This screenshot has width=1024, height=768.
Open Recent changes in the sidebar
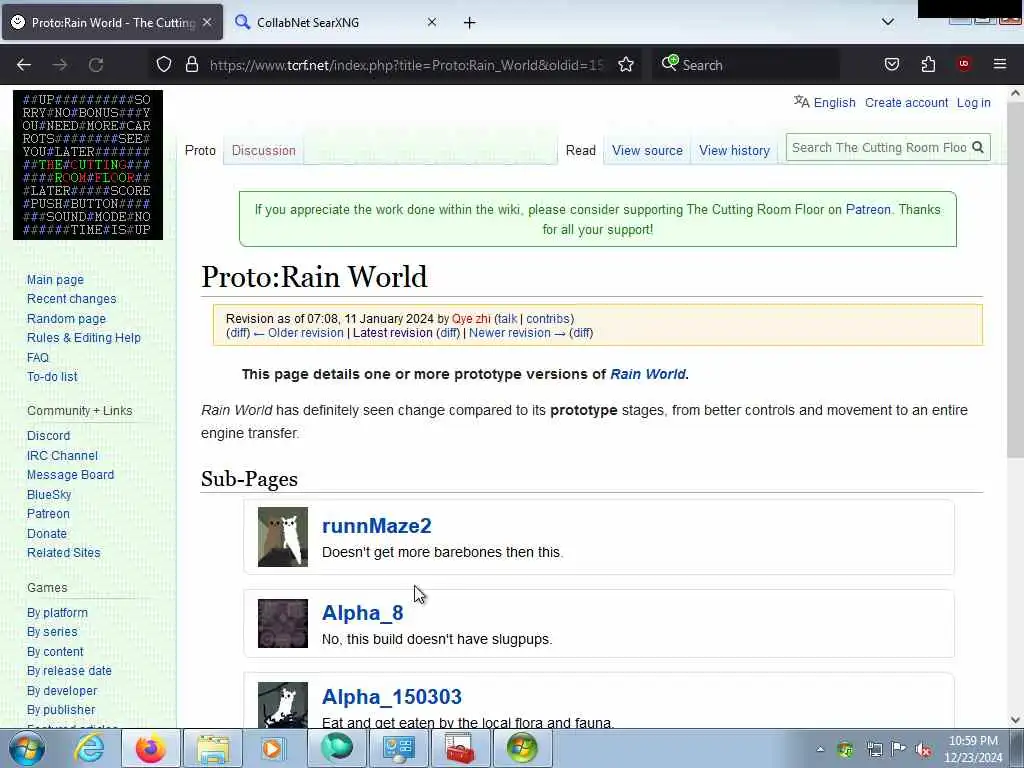pos(71,299)
